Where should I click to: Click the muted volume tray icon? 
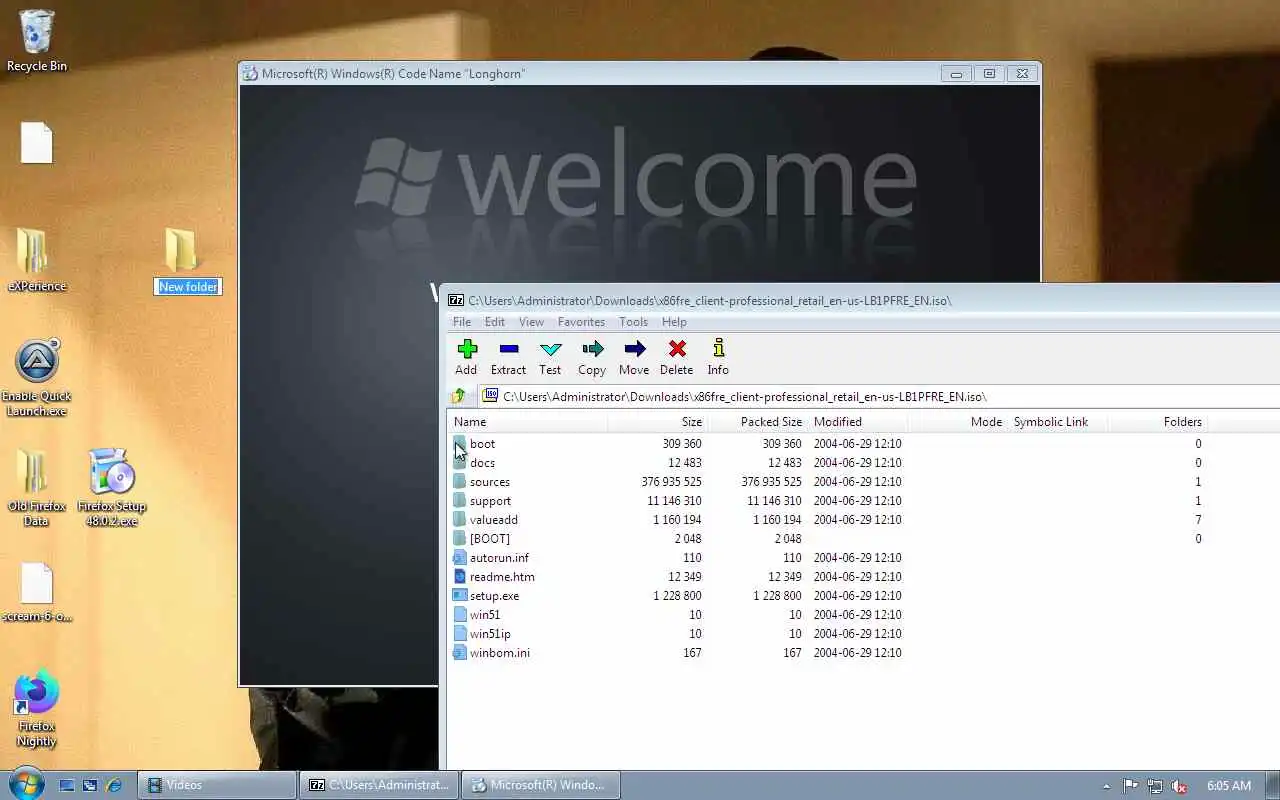coord(1179,786)
